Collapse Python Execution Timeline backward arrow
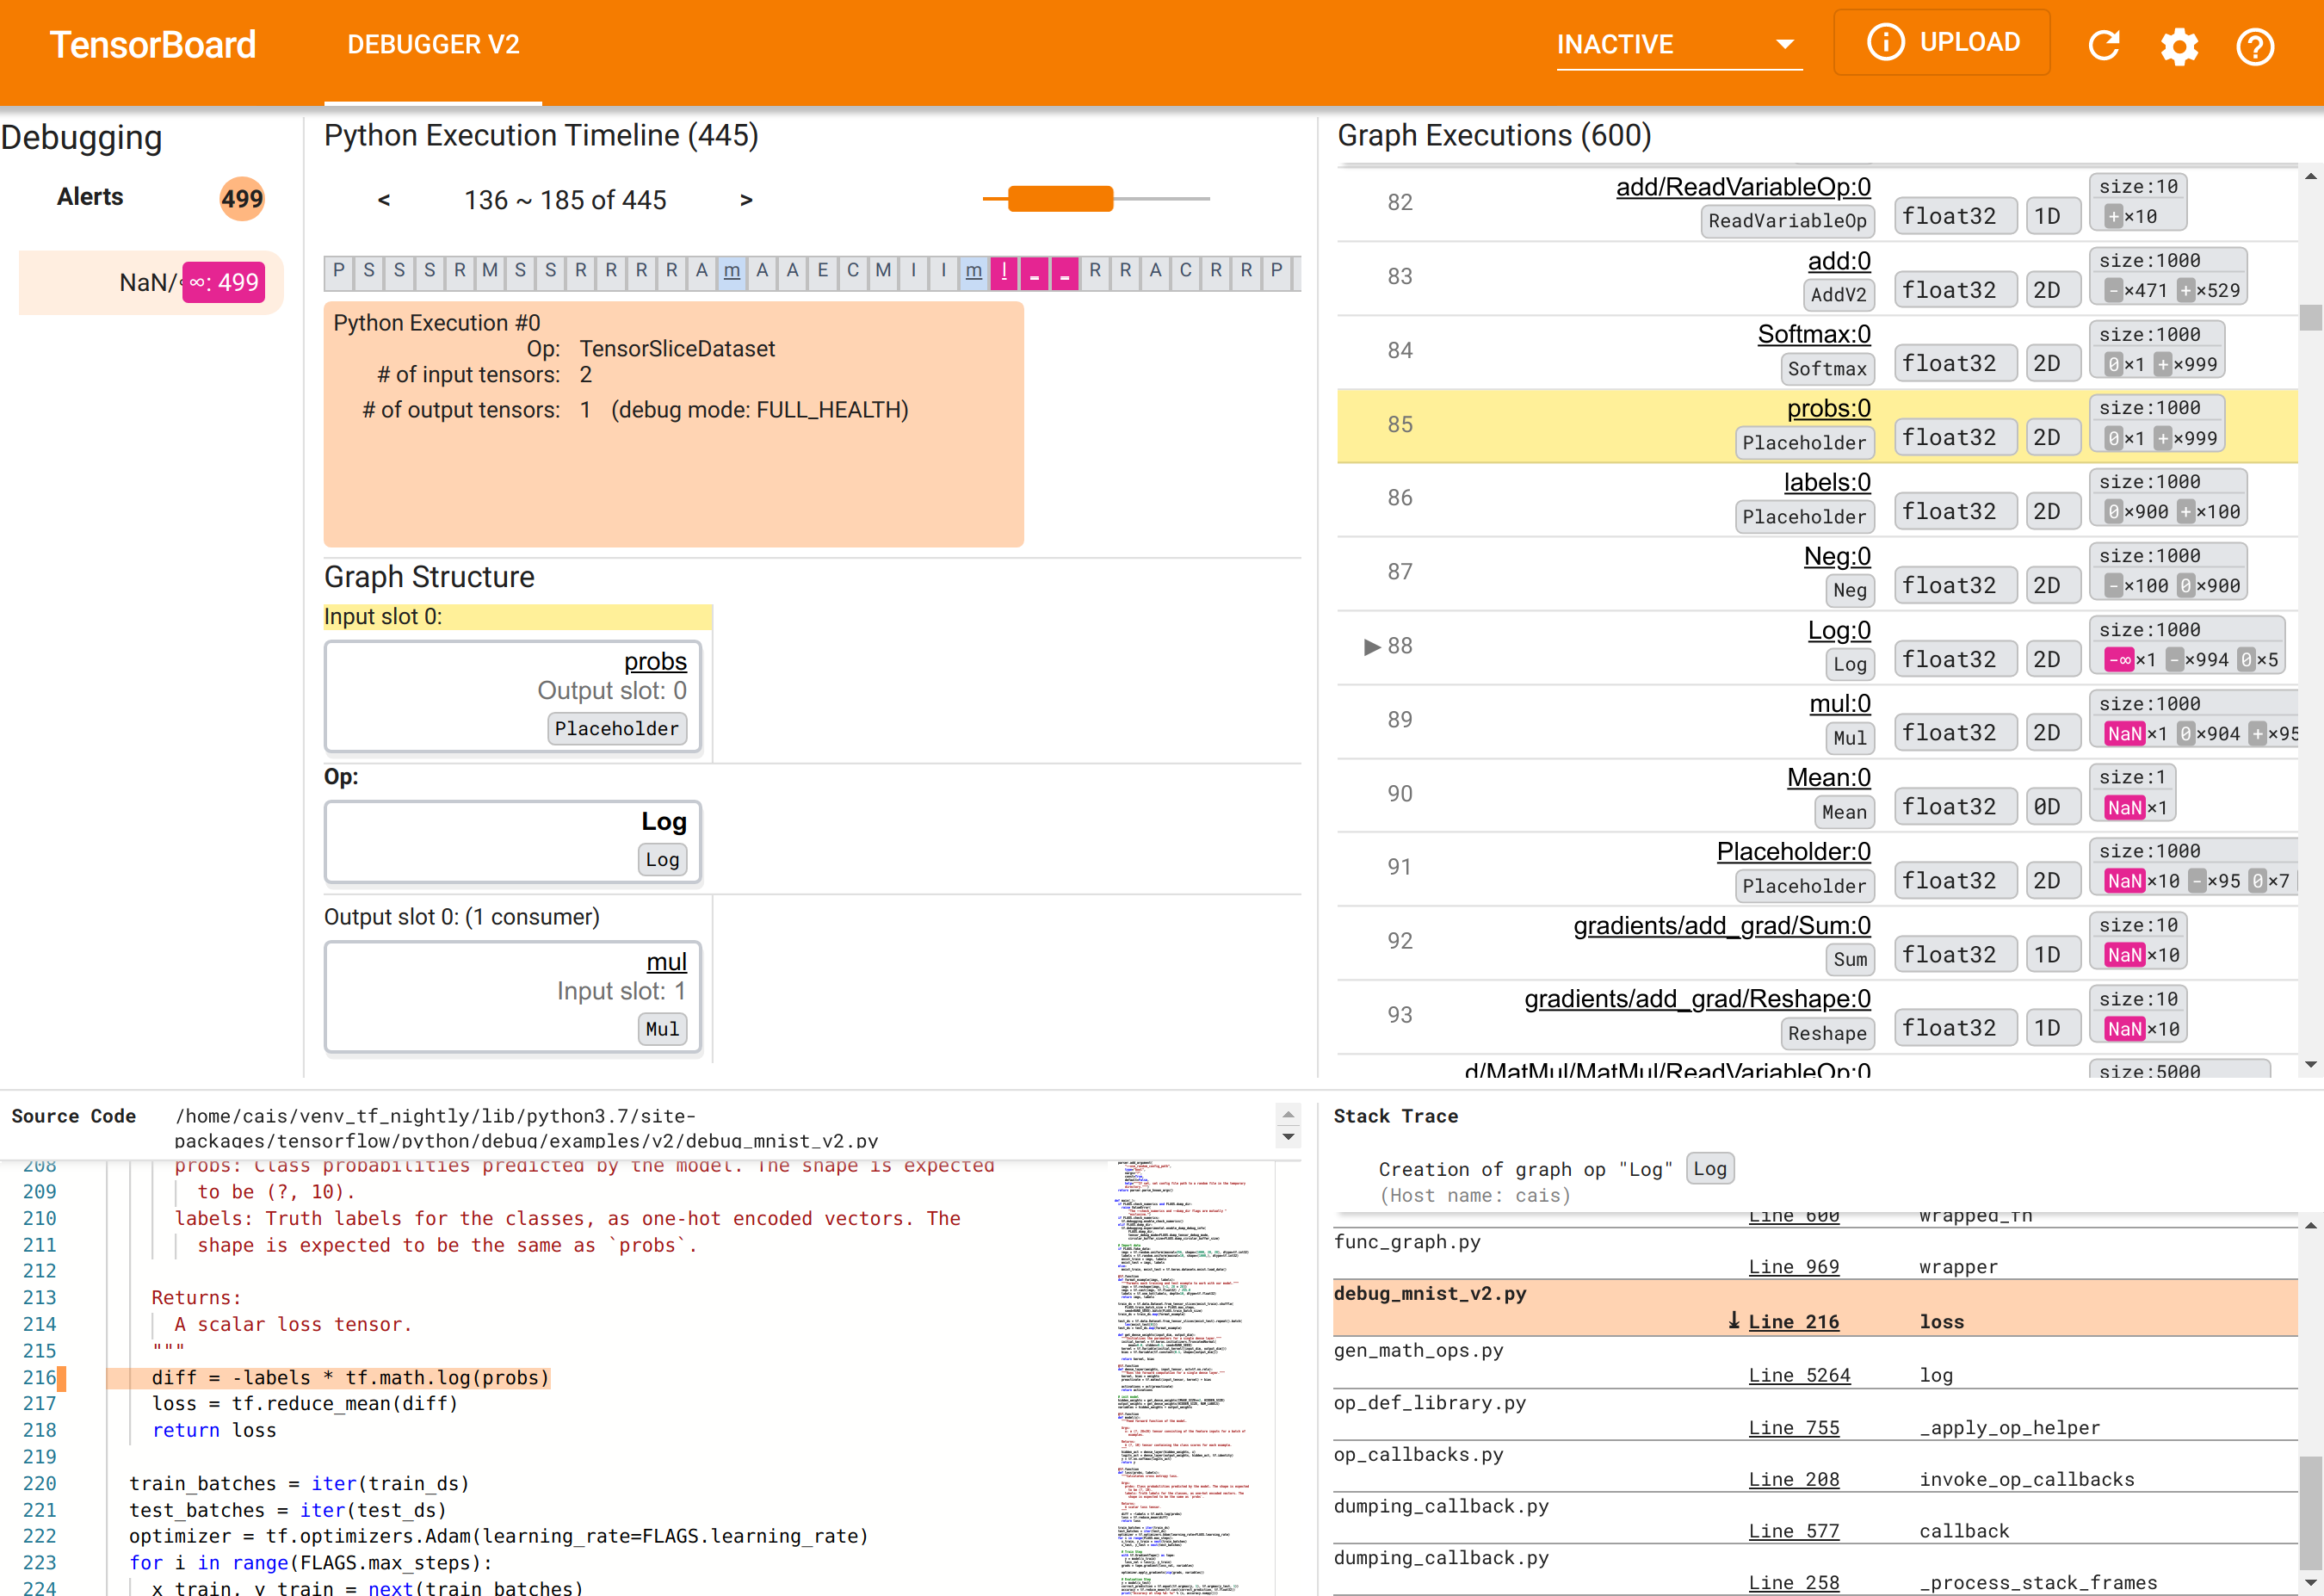 click(383, 198)
